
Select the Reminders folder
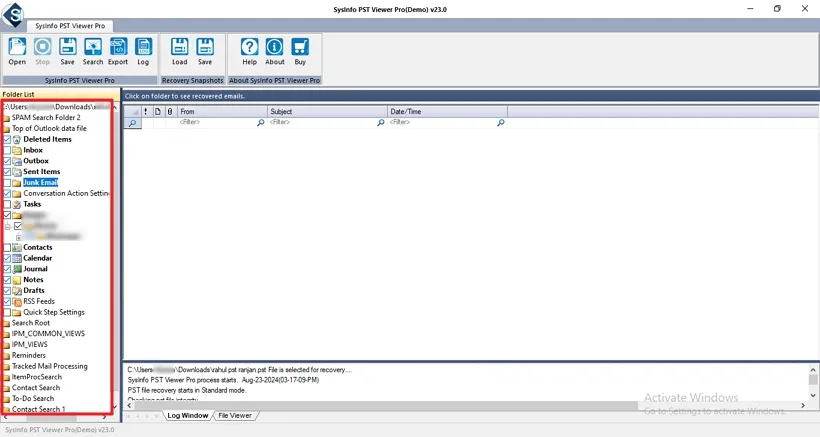(29, 355)
